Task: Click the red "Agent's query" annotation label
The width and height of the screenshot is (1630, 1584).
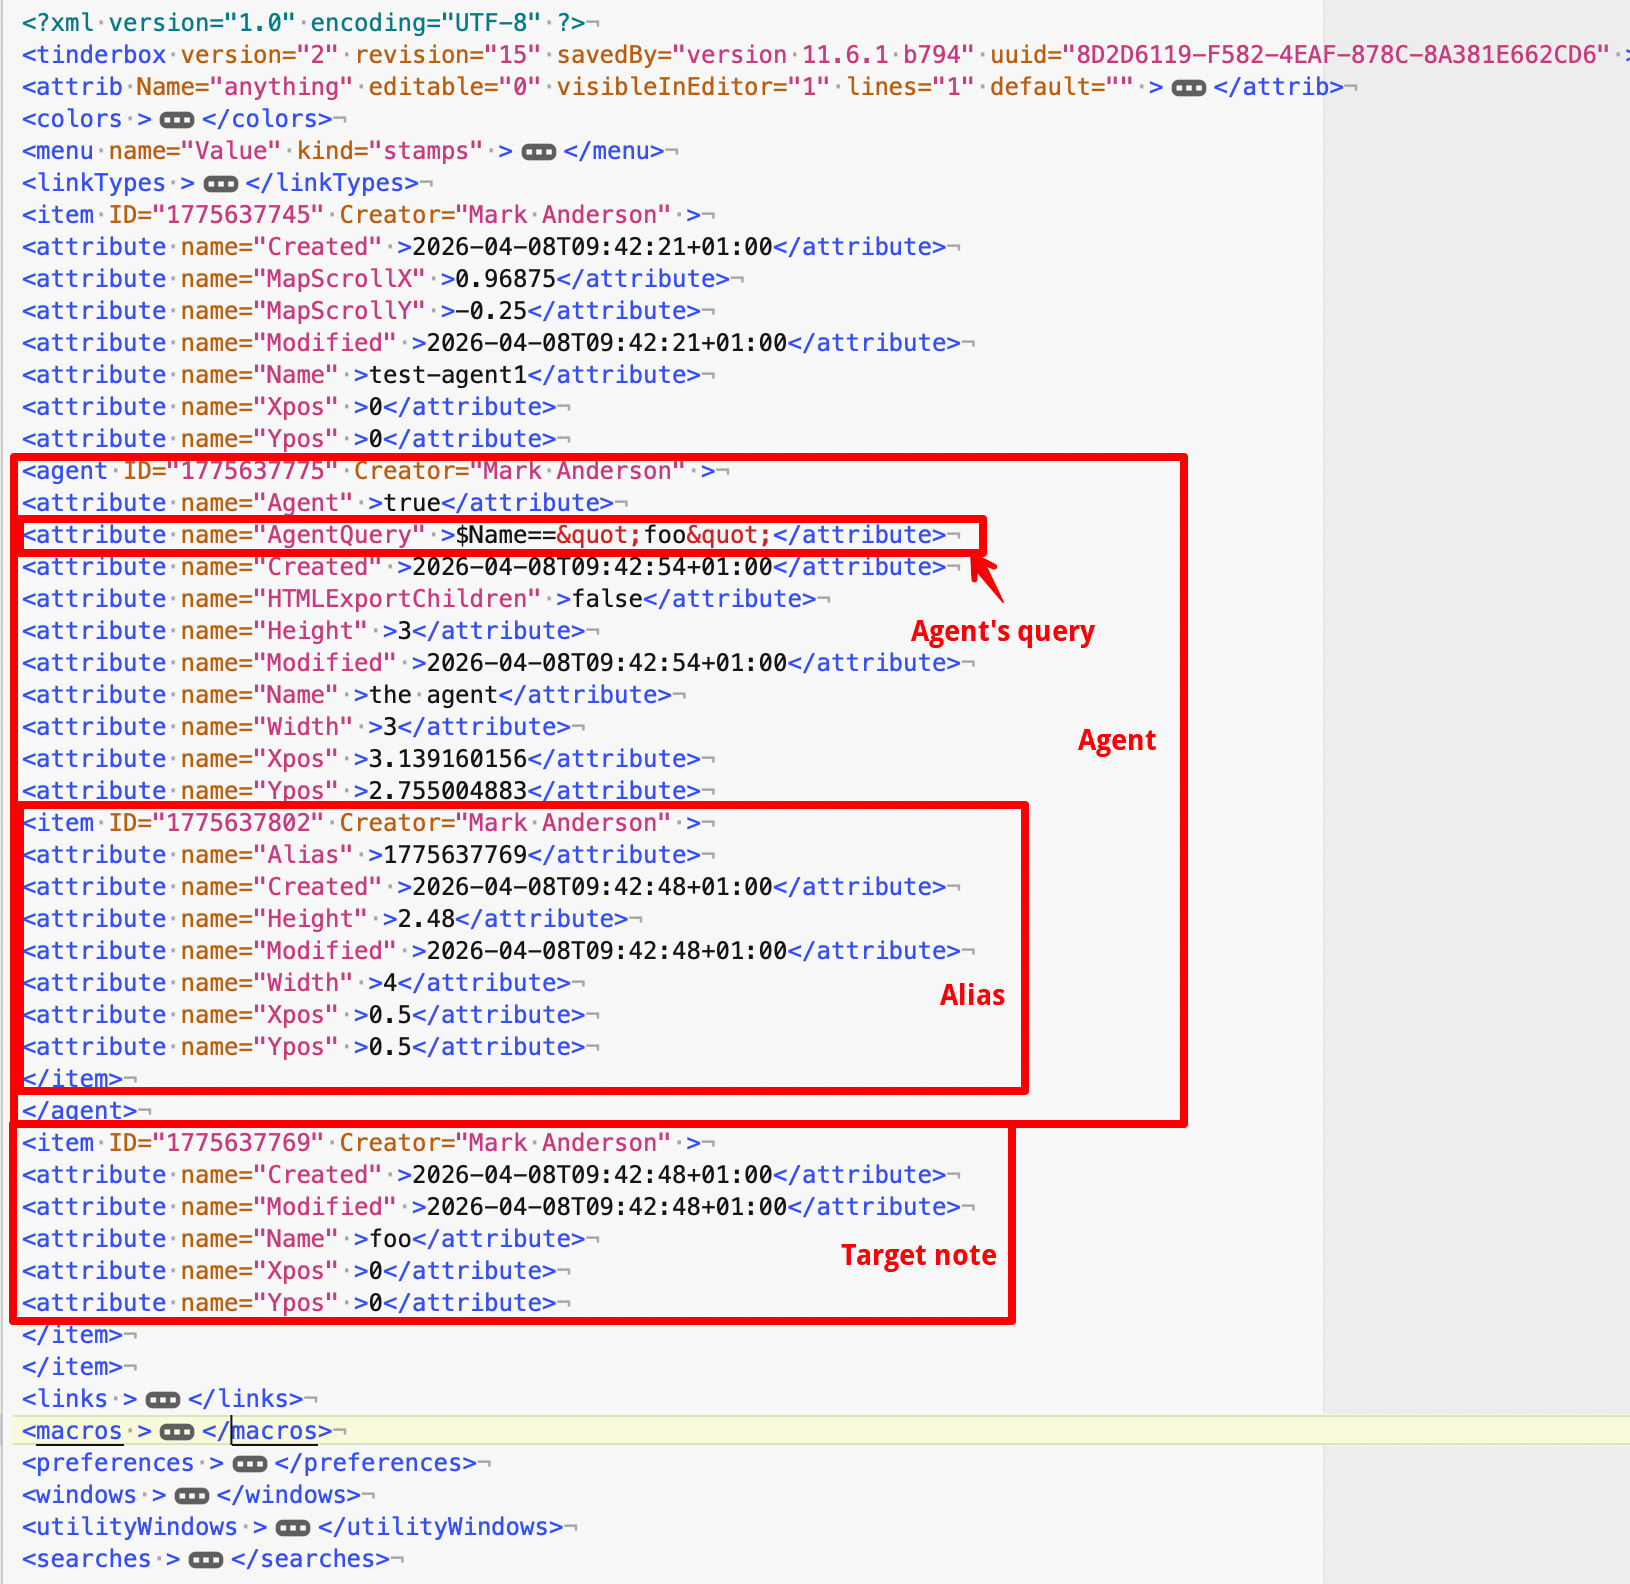Action: 1002,632
